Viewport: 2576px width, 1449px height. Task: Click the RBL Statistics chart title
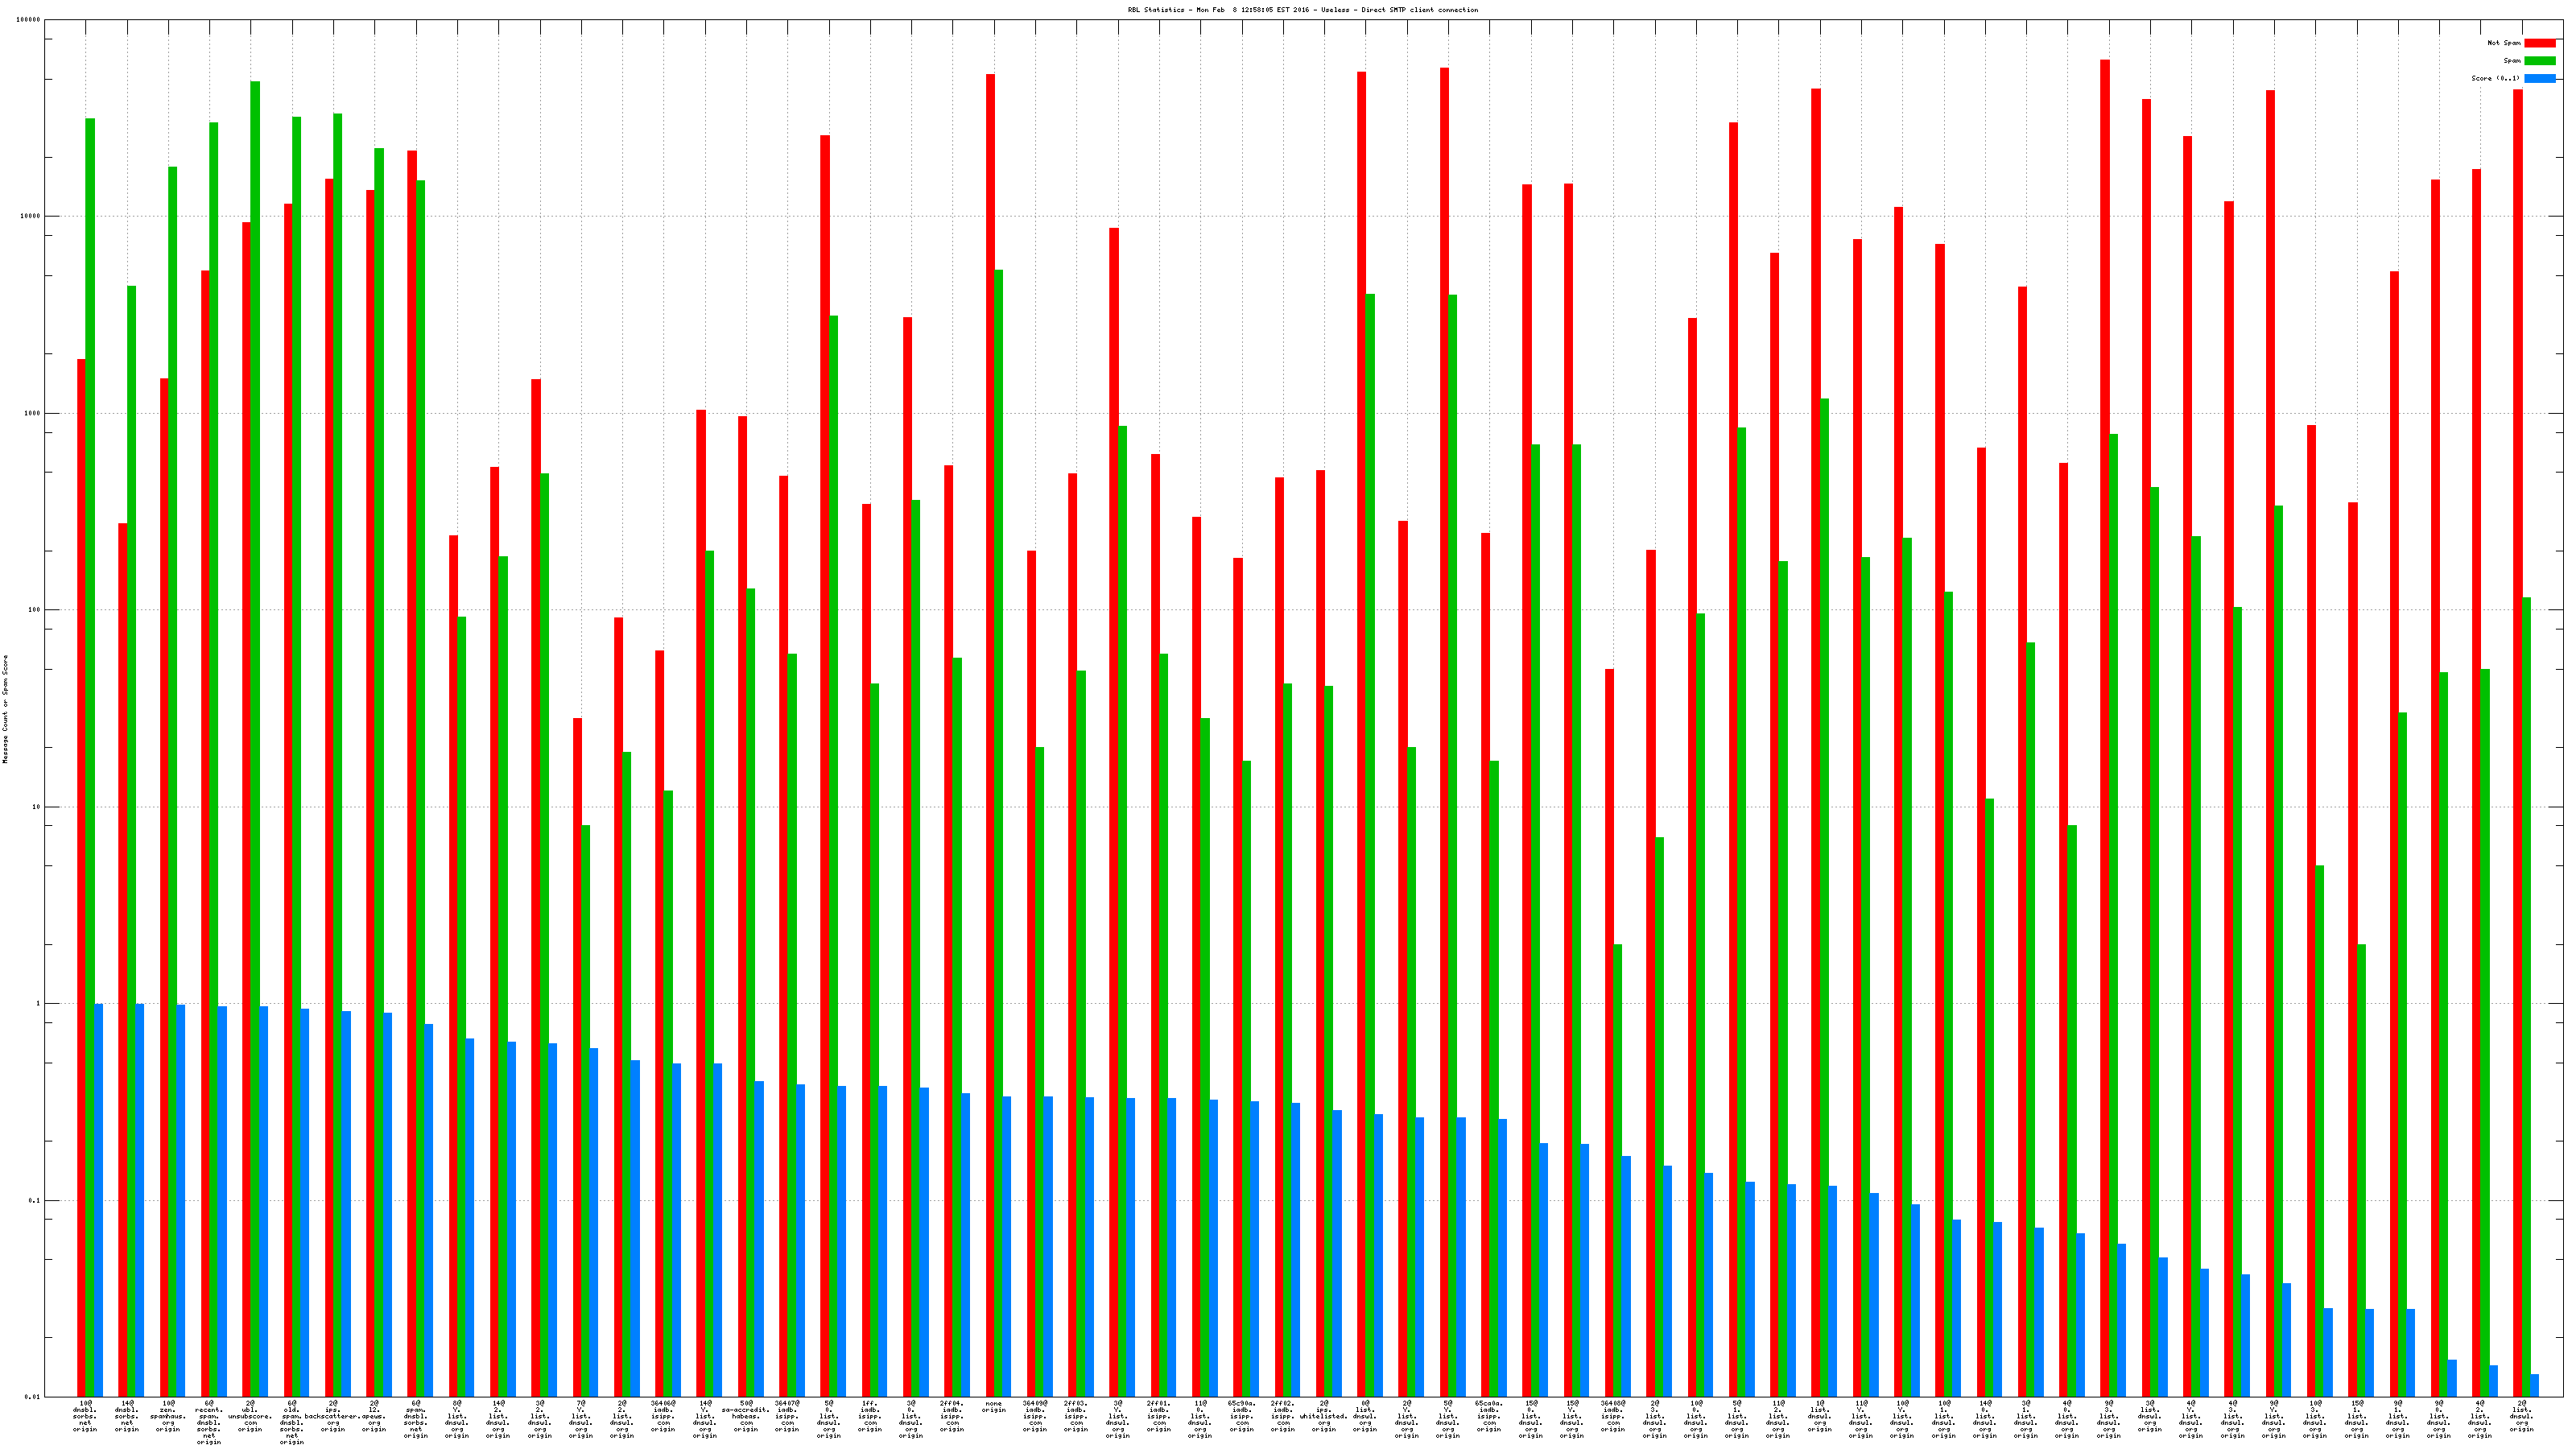1302,10
